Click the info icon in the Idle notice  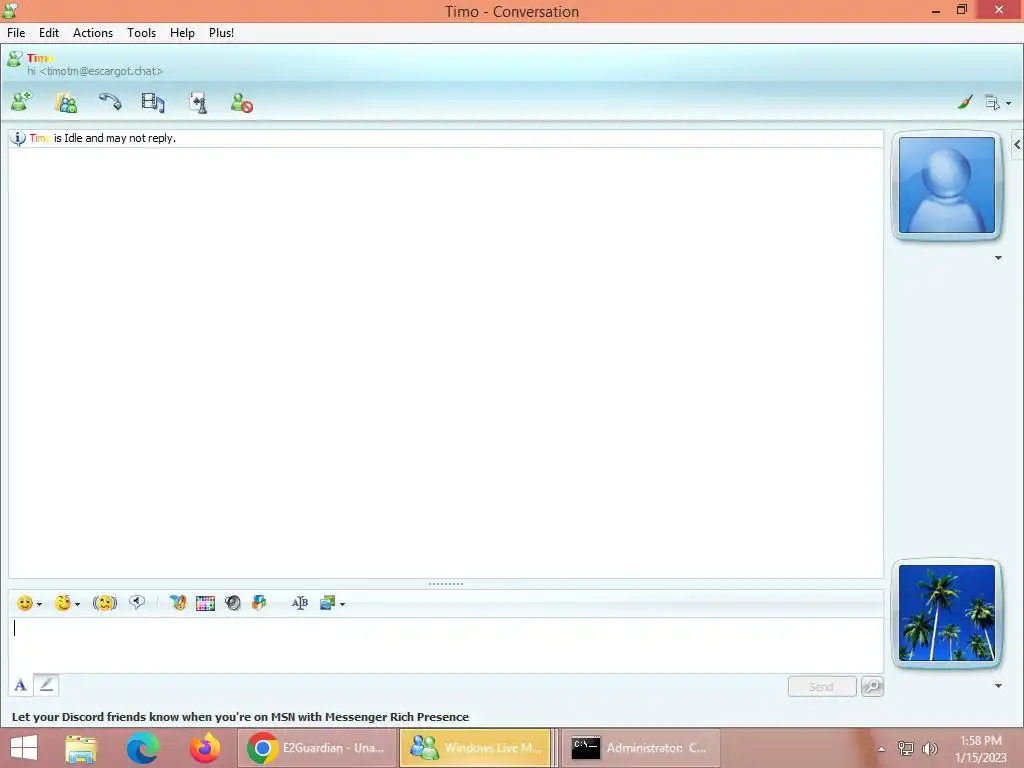pos(18,138)
